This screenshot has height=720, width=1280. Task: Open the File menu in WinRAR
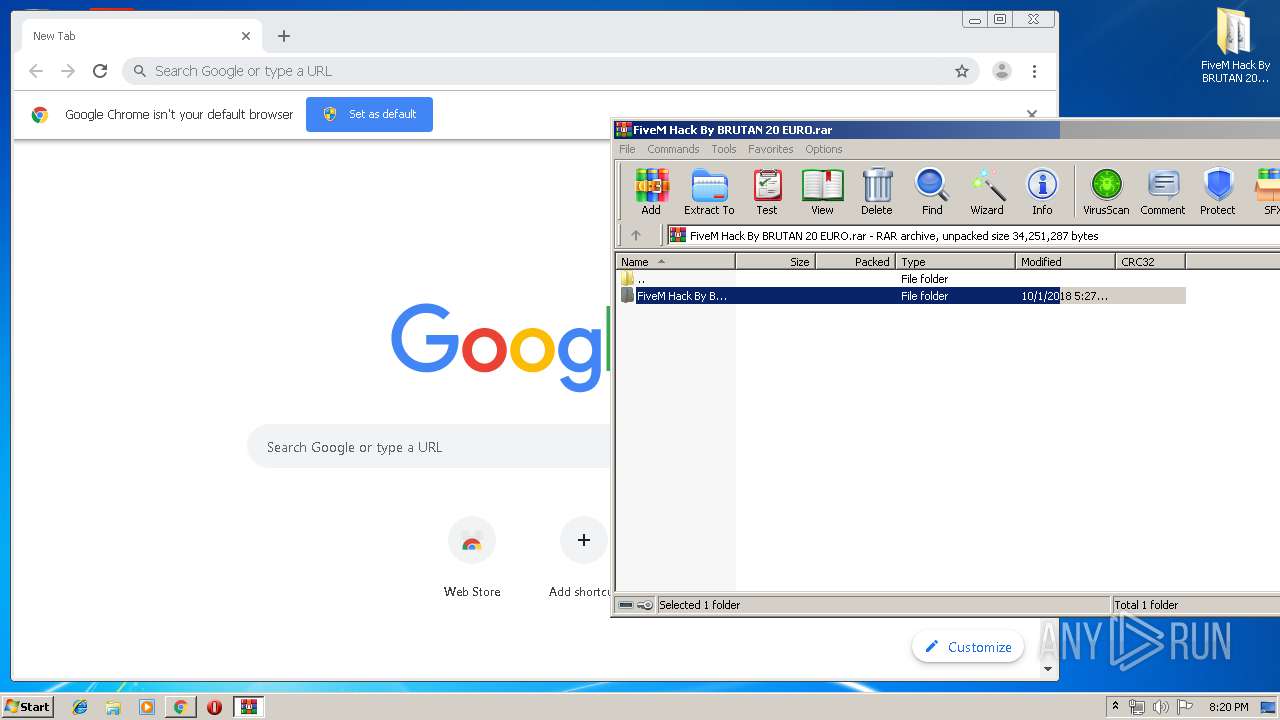[627, 149]
